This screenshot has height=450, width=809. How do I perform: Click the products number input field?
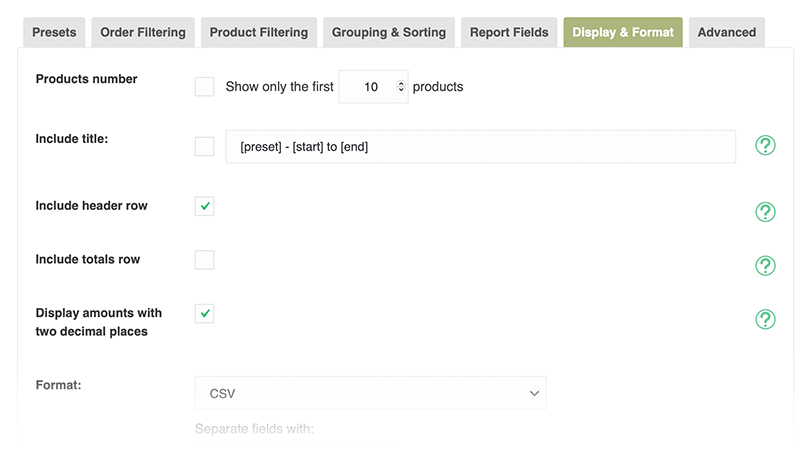coord(368,87)
